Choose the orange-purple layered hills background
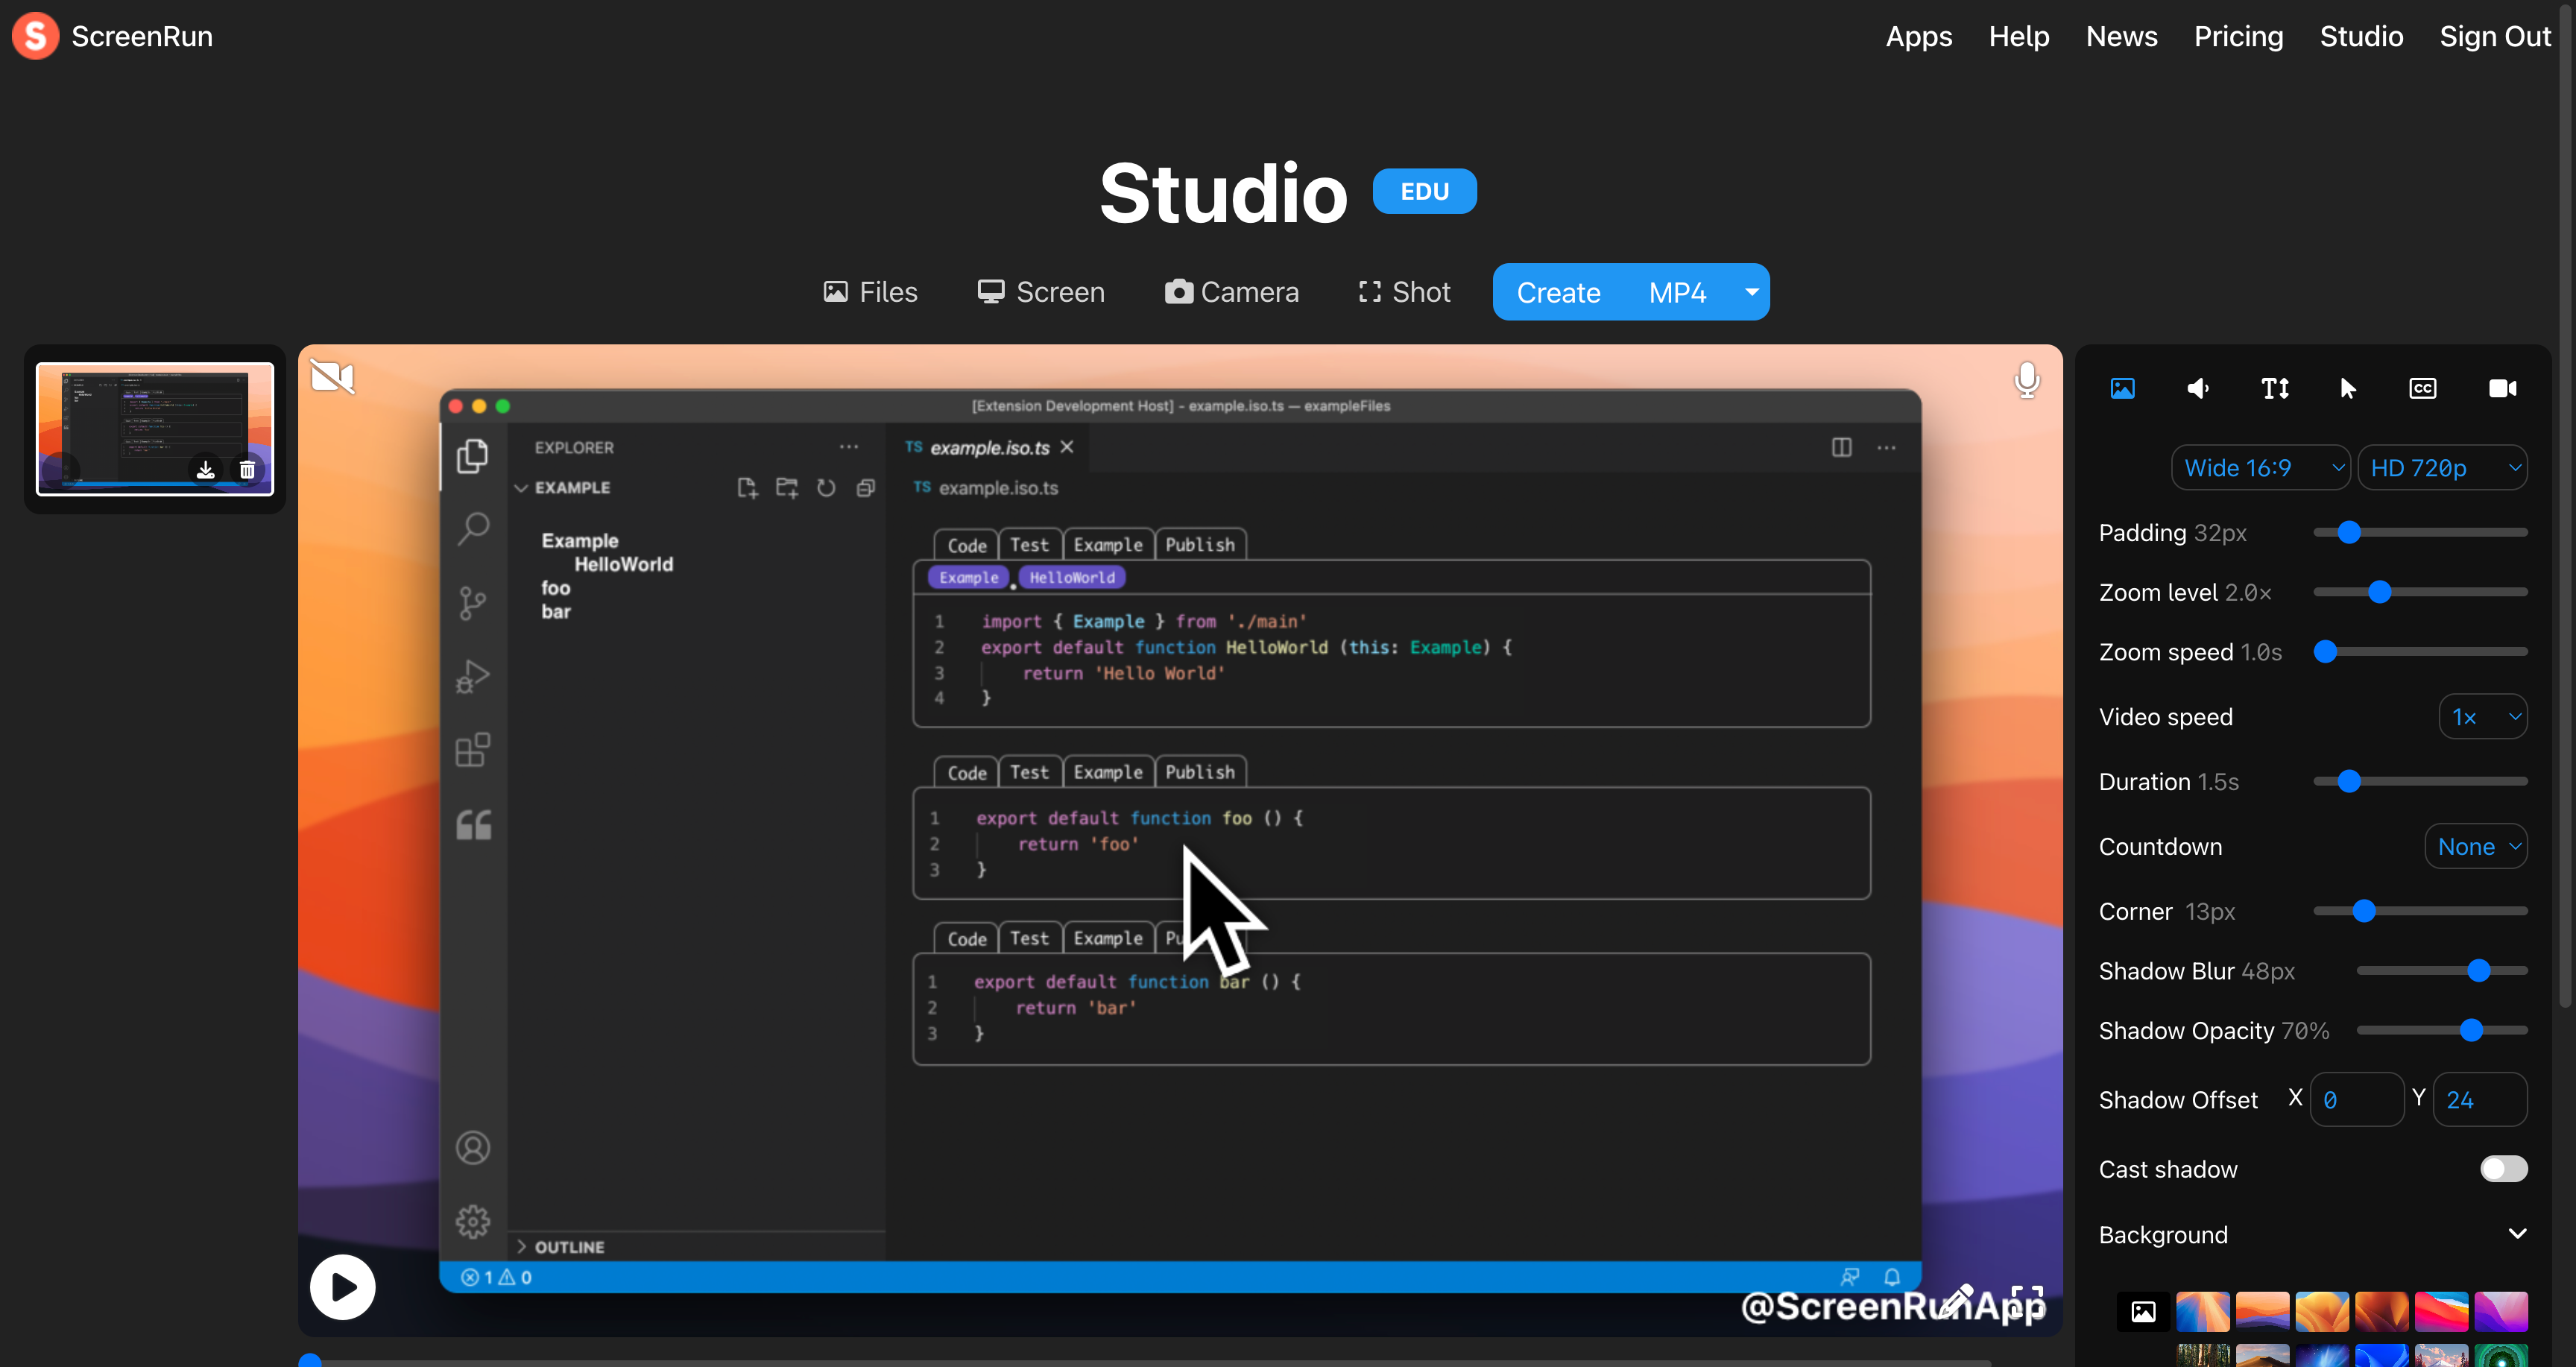2576x1367 pixels. click(2262, 1311)
